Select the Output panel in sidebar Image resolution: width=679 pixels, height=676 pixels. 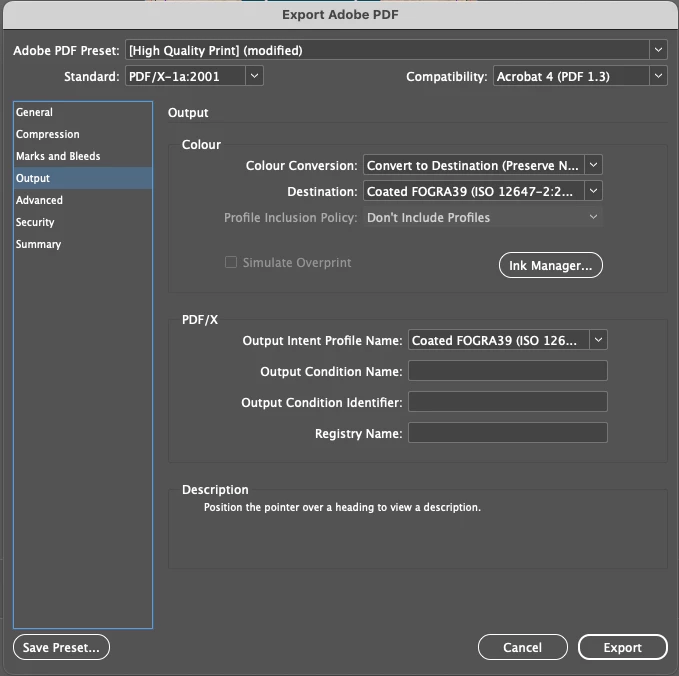click(x=83, y=178)
